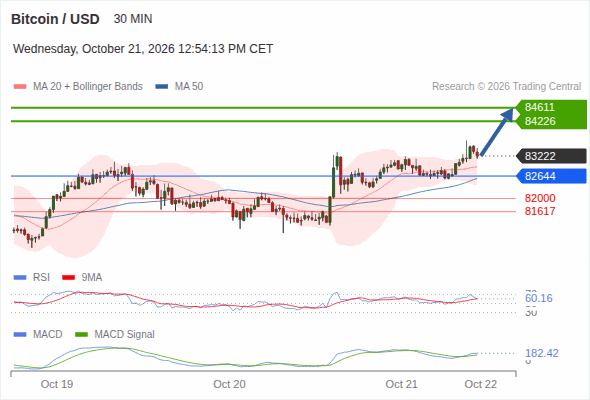
Task: Click the Wednesday, October 21, 2026 timestamp
Action: 143,49
